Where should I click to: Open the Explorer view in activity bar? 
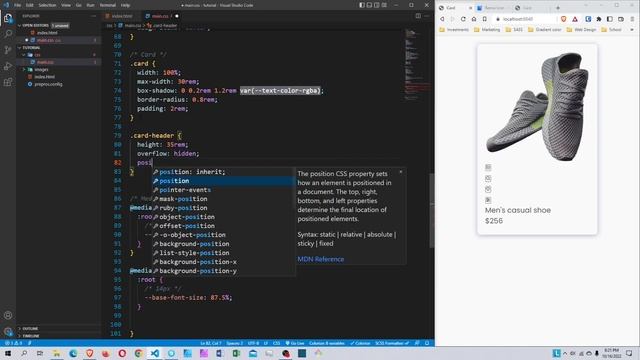(x=8, y=18)
